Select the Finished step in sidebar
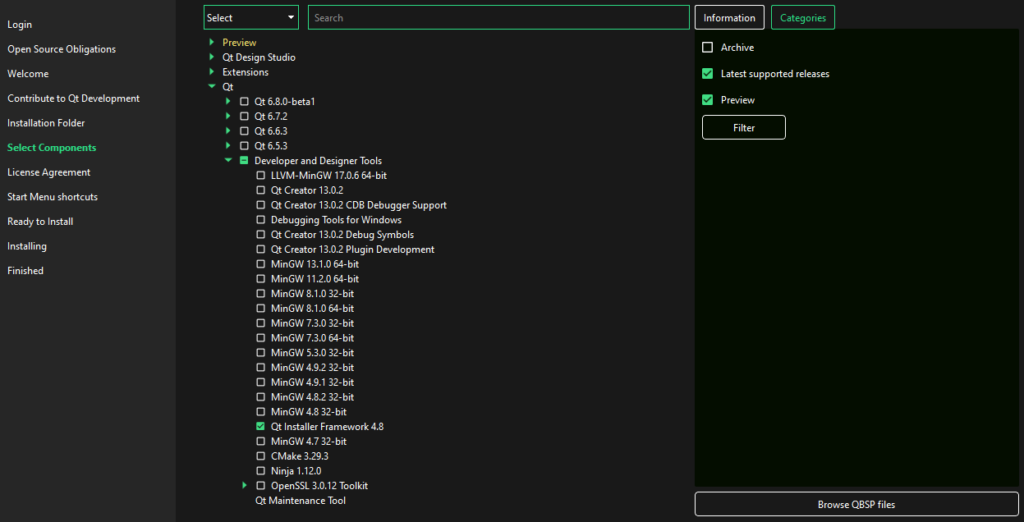This screenshot has height=522, width=1024. pos(25,270)
